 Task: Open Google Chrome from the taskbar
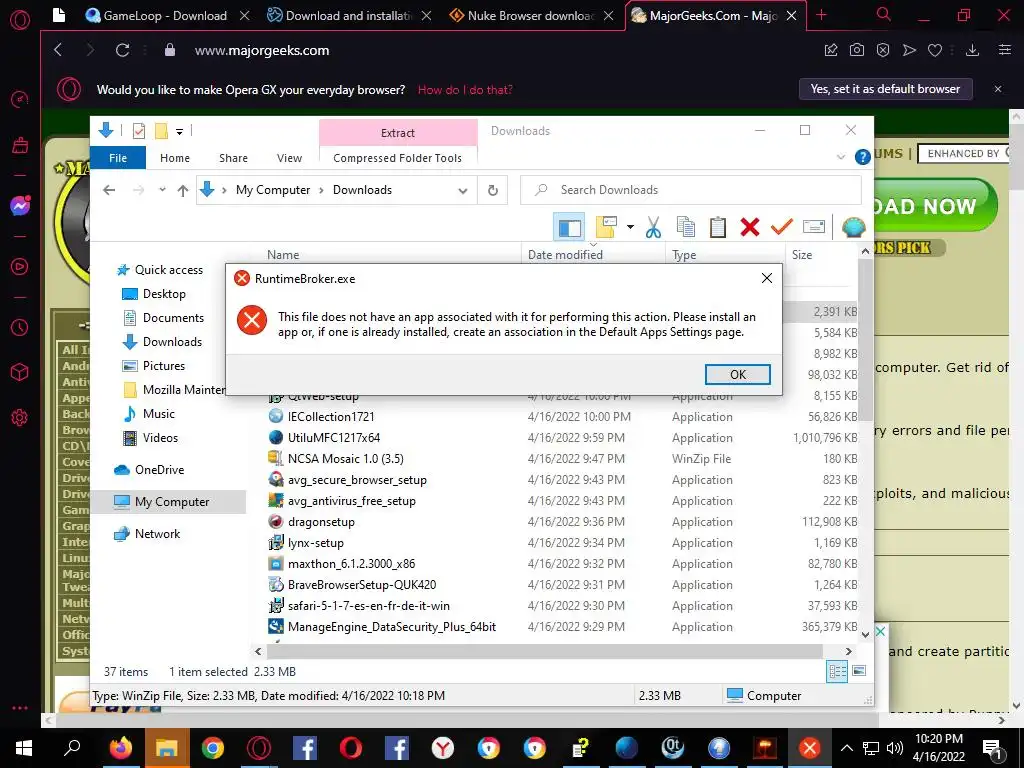(212, 748)
